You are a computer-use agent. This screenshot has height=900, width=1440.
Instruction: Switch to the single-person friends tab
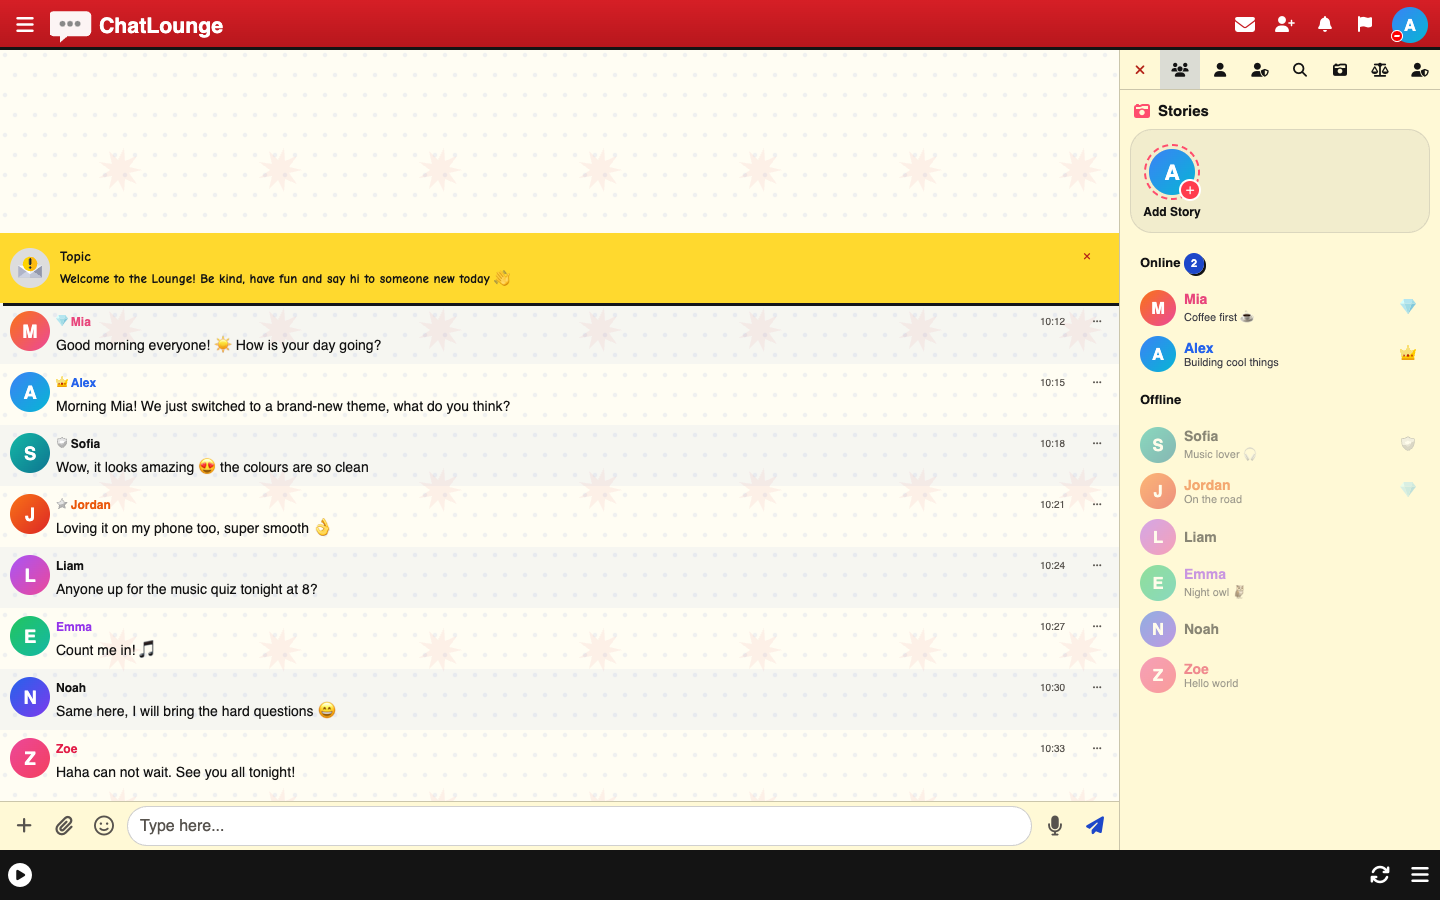point(1220,70)
